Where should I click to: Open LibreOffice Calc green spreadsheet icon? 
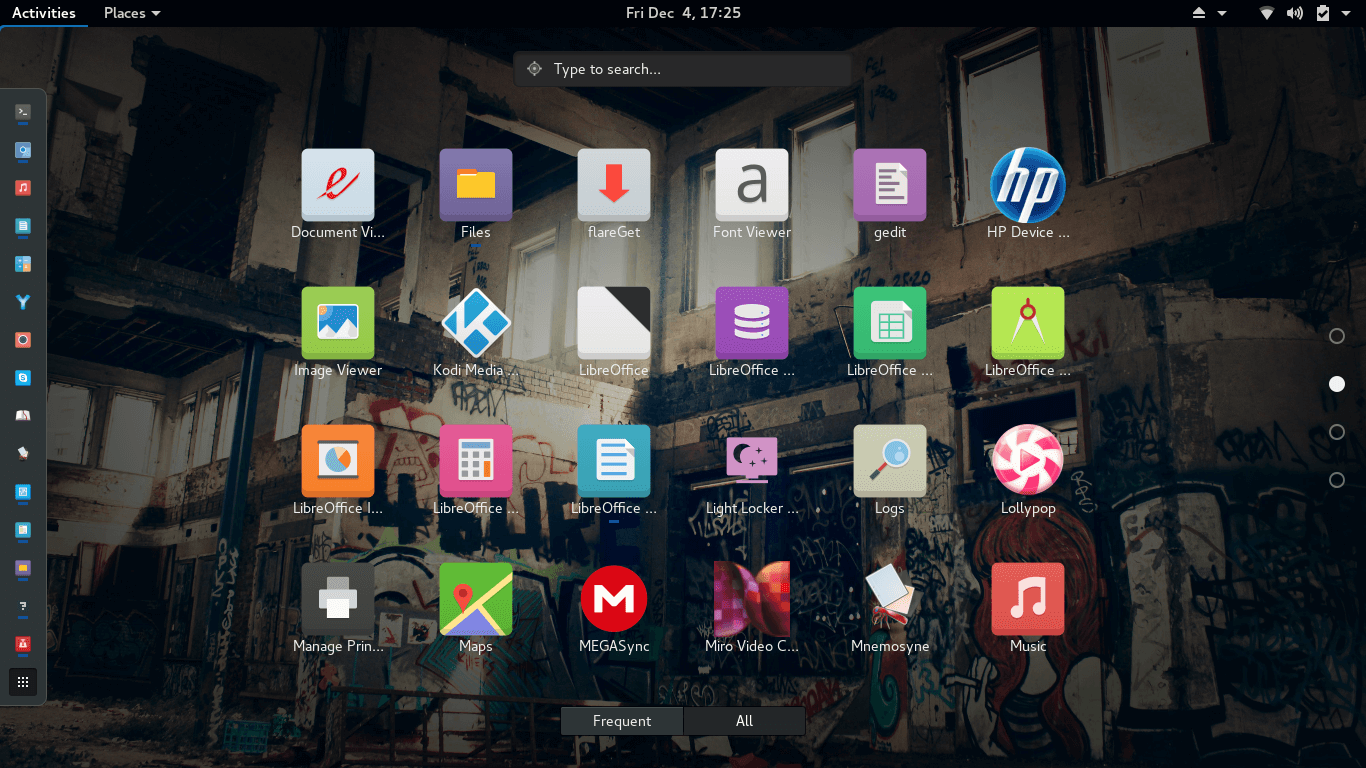[890, 324]
